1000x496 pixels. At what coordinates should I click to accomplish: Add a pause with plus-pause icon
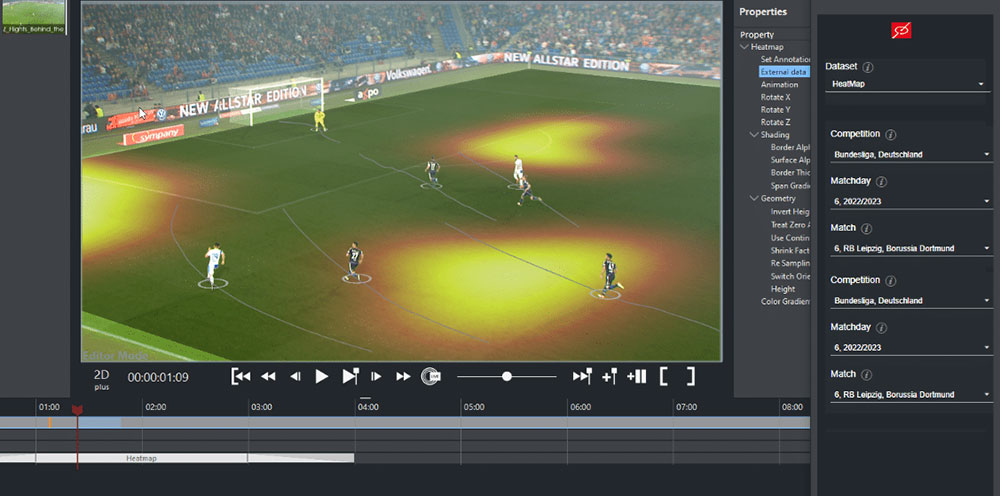point(637,376)
